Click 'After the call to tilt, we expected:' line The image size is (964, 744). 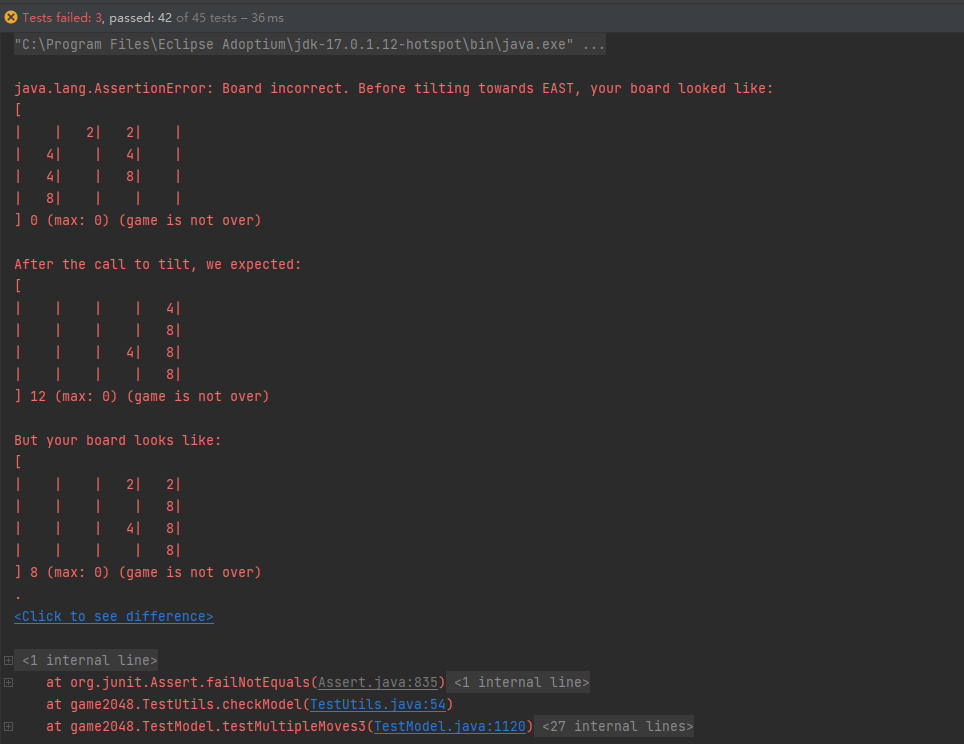click(158, 264)
